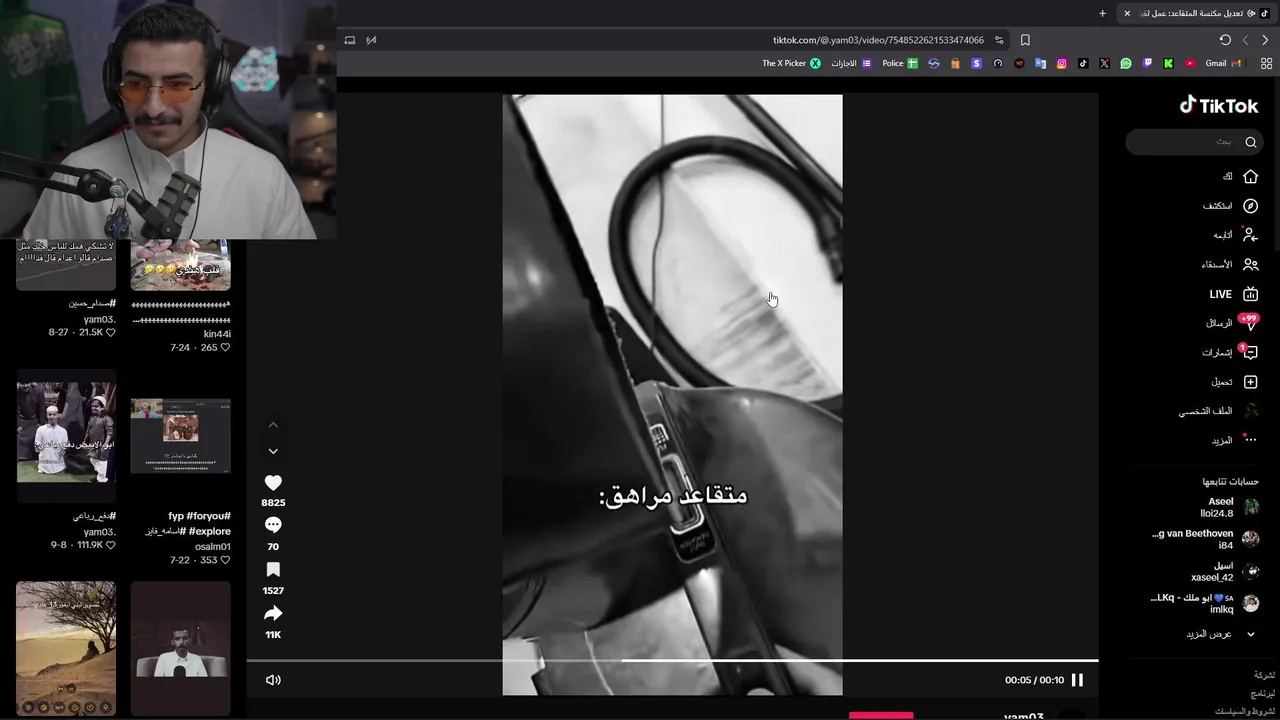Open the Kick bookmark icon
The image size is (1280, 720).
click(1168, 63)
